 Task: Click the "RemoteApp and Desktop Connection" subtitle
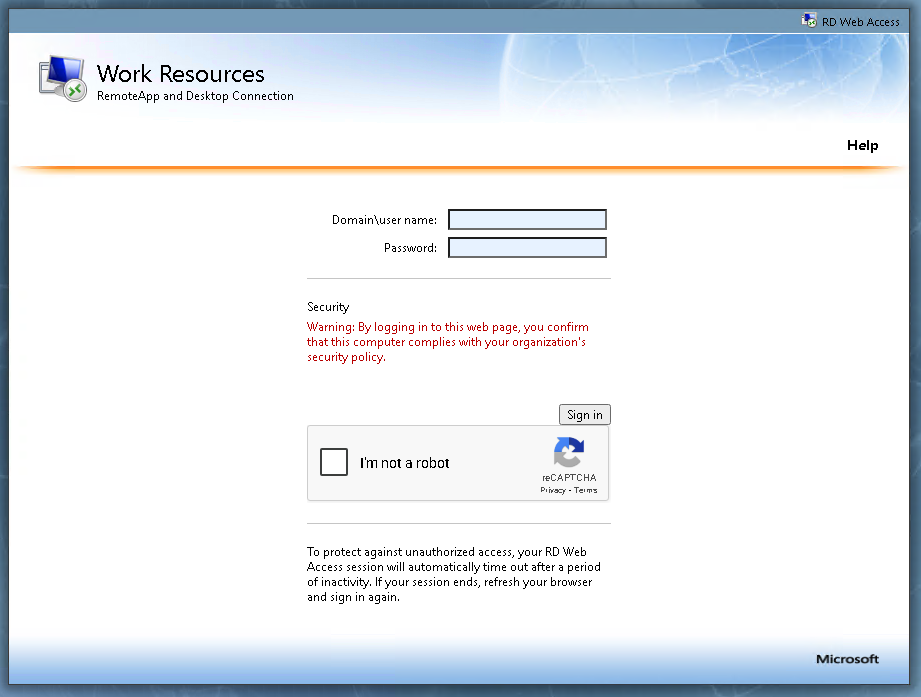point(195,97)
